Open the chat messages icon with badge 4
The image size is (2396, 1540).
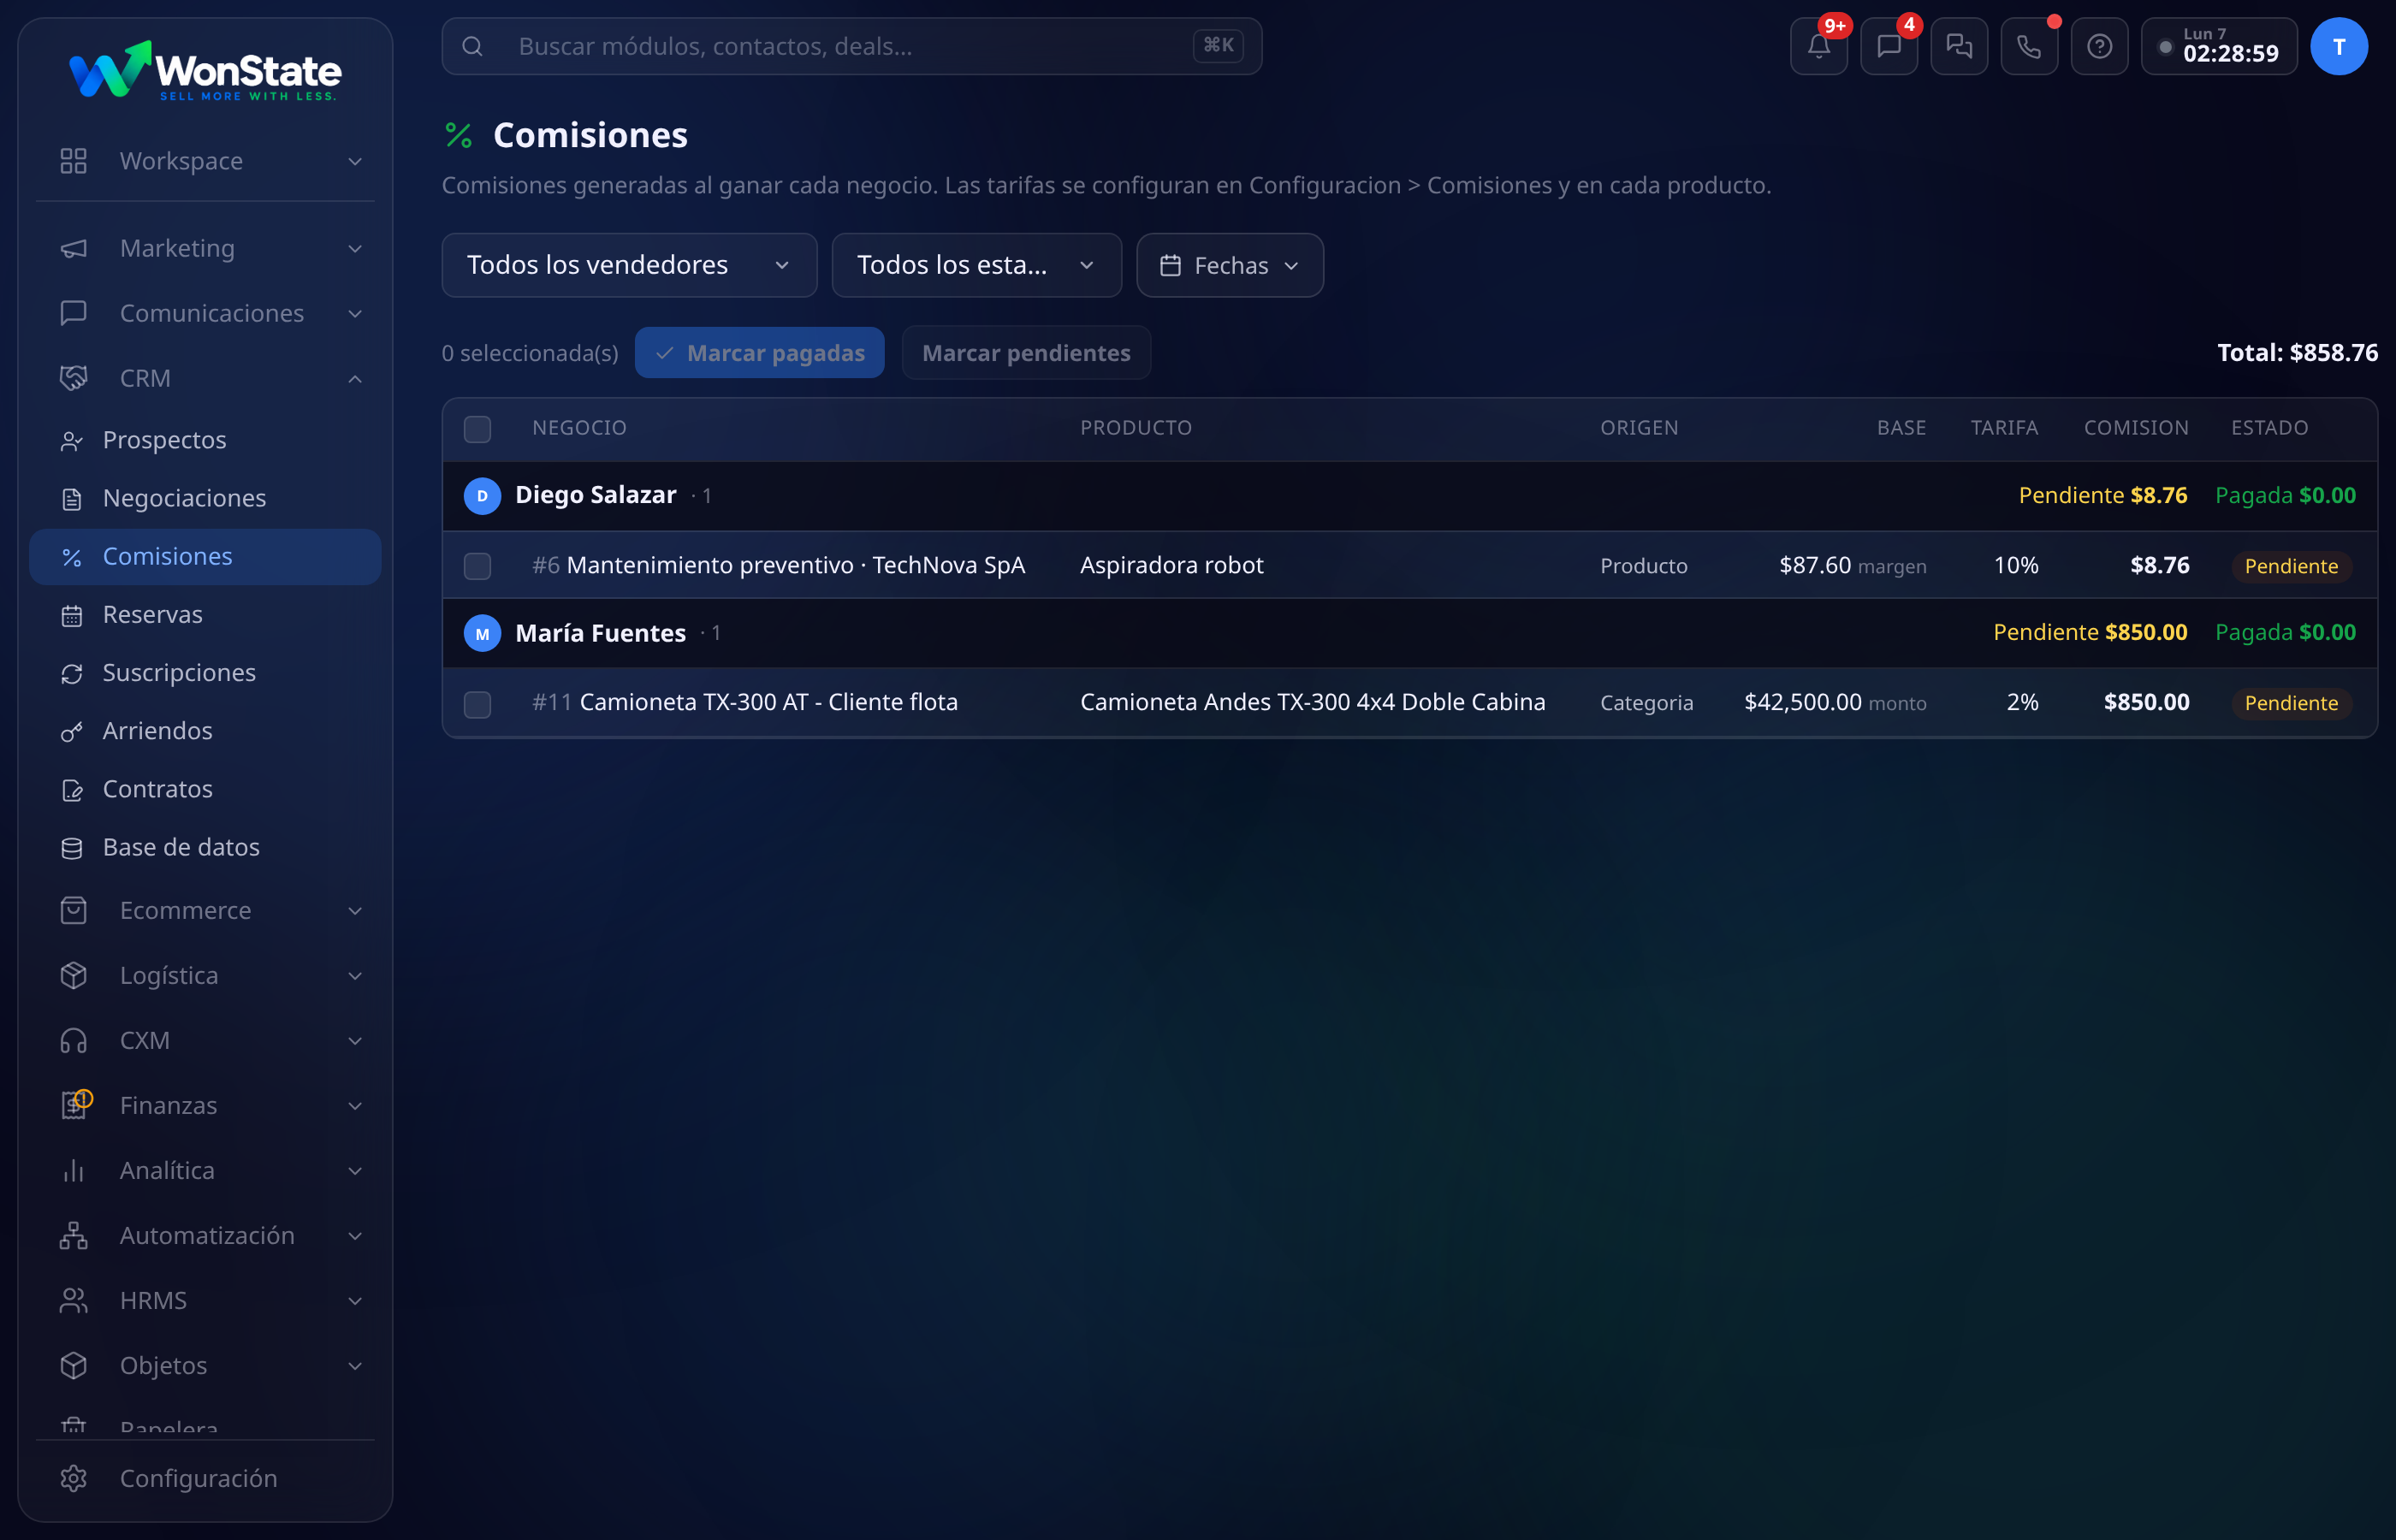click(1888, 46)
